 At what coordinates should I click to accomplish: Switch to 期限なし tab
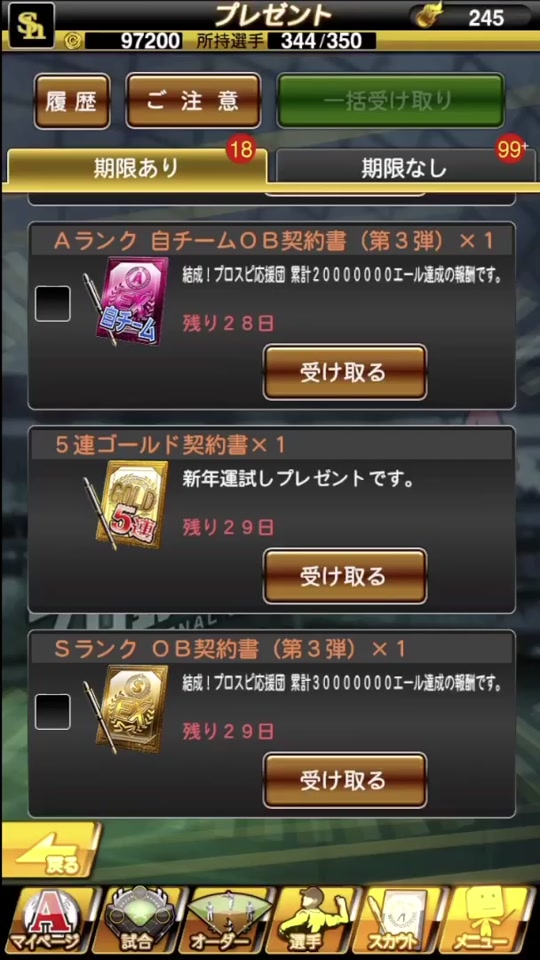pos(404,167)
